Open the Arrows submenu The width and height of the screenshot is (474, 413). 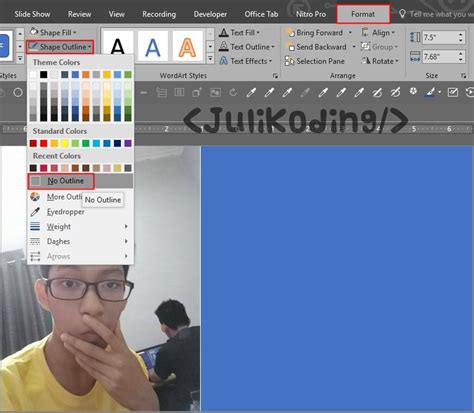click(80, 256)
